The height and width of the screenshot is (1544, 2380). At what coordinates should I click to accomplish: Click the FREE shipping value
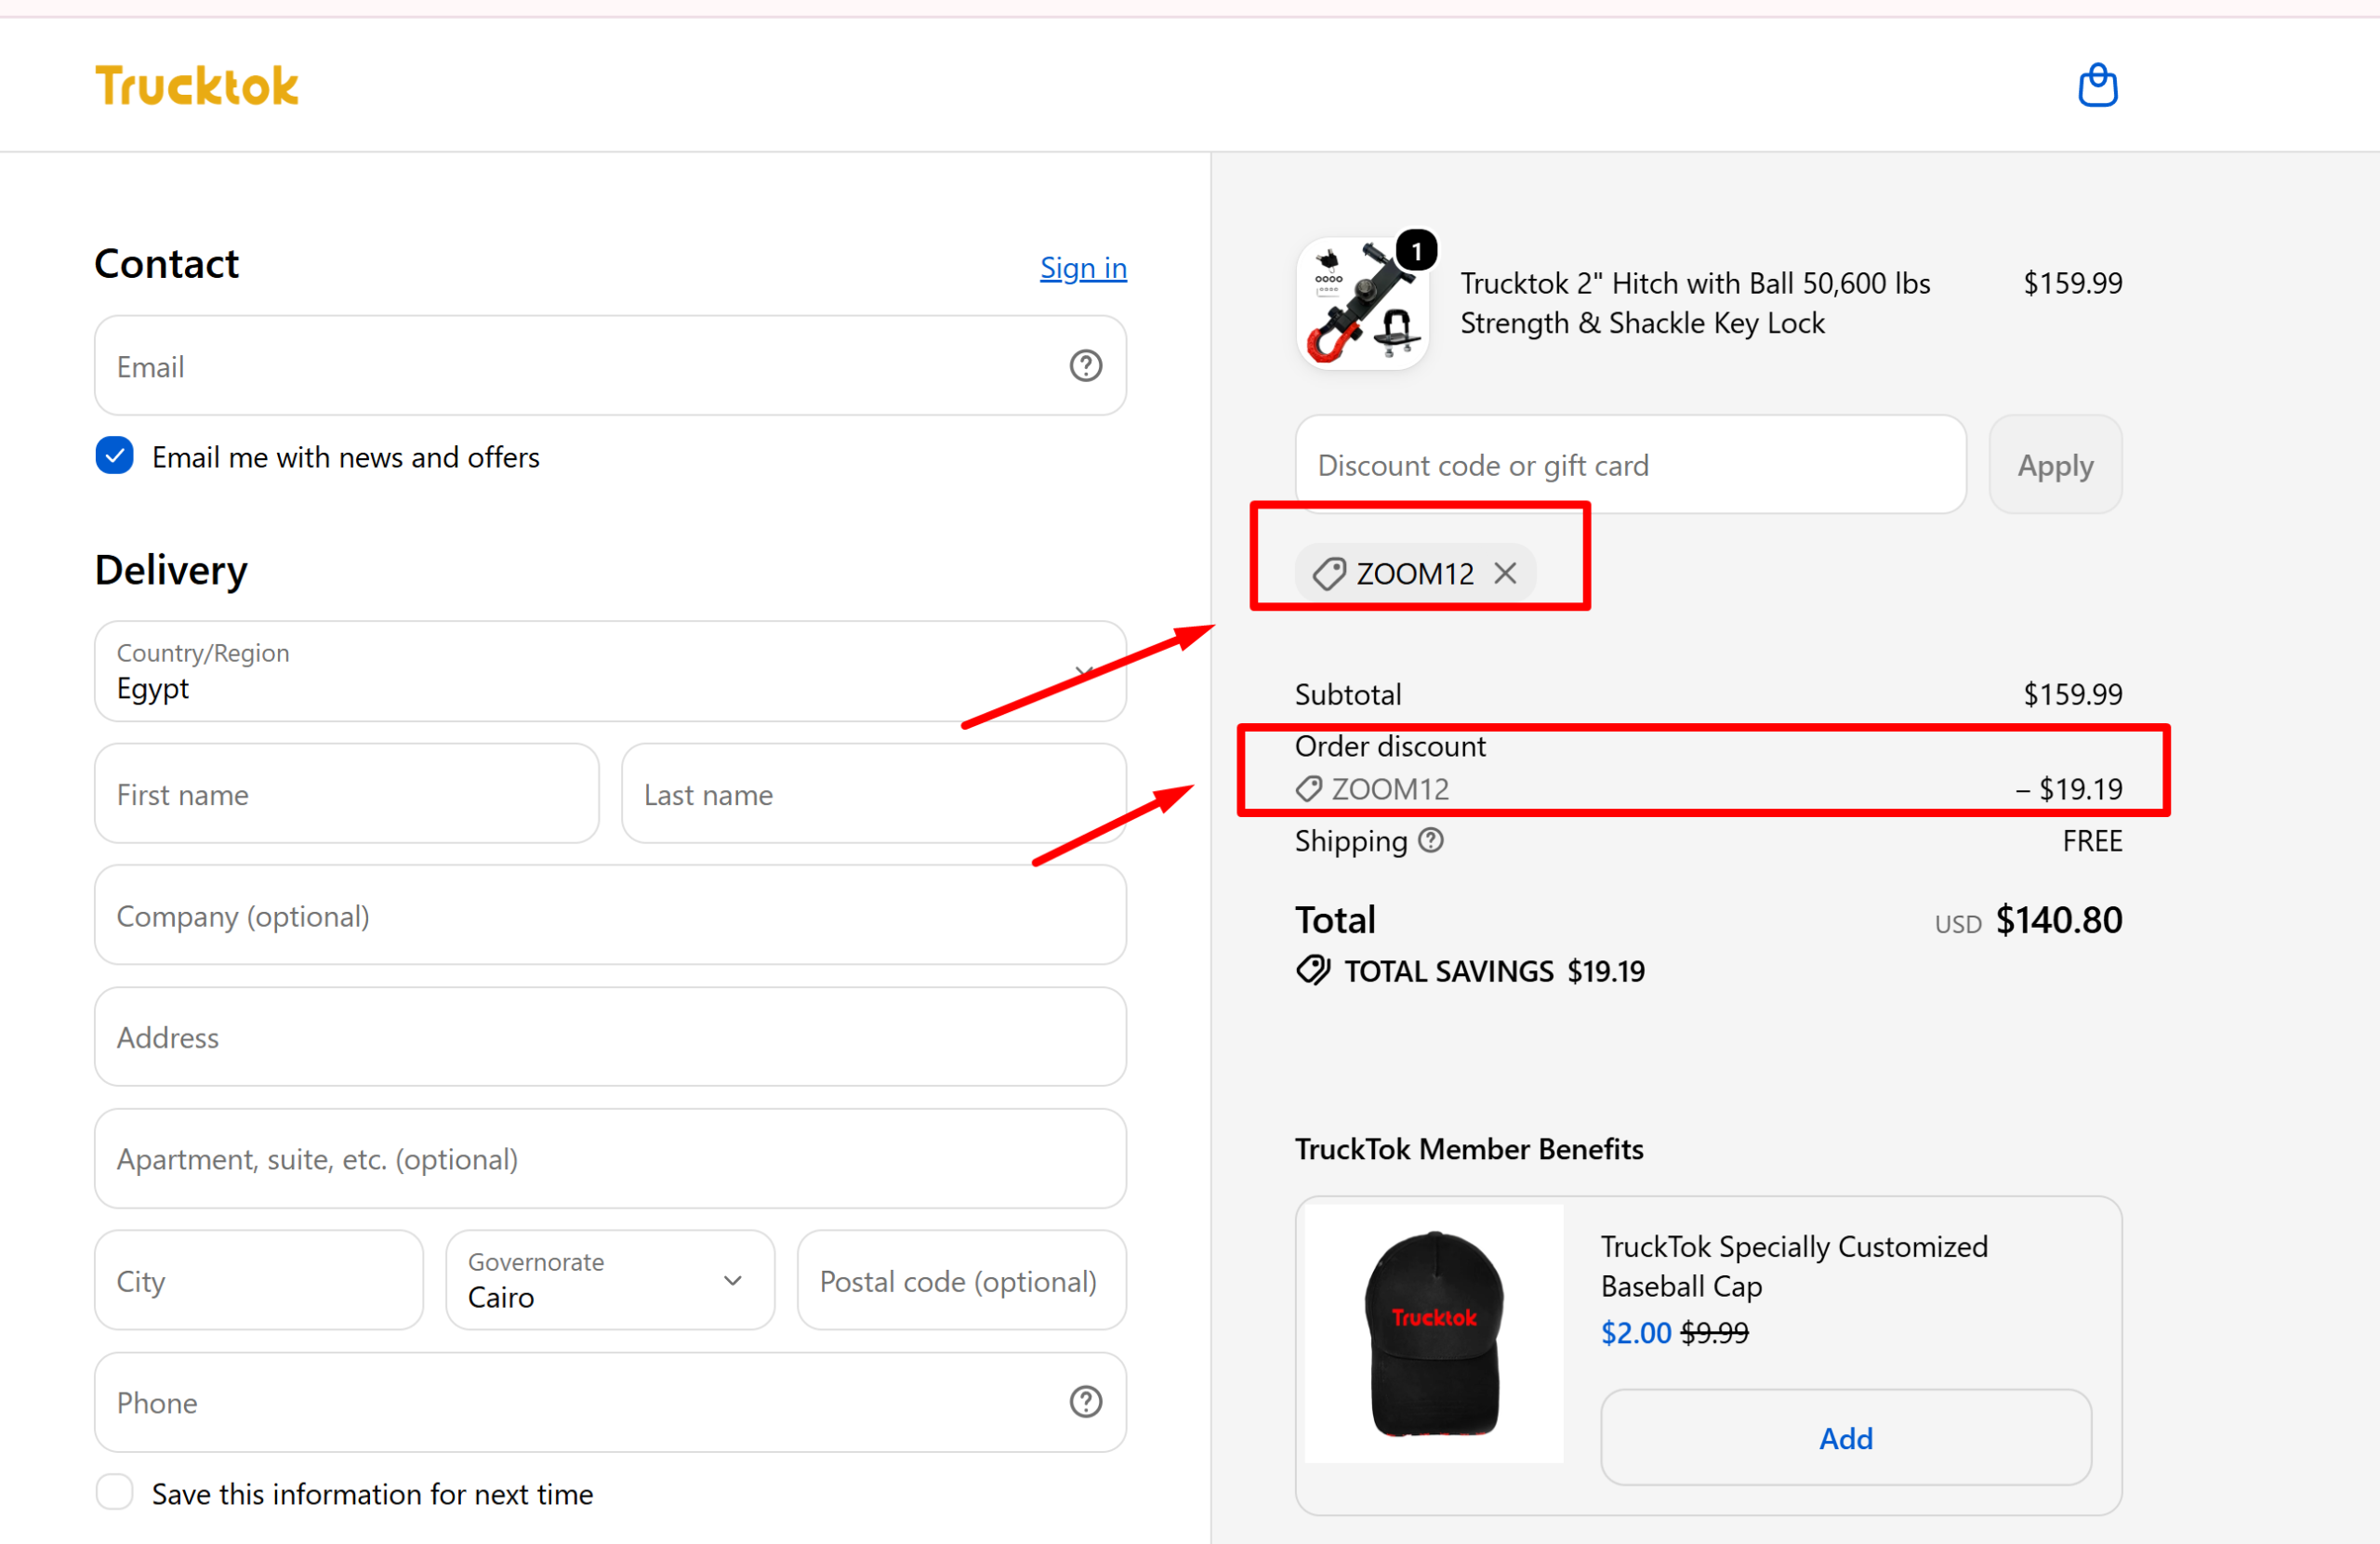coord(2092,841)
